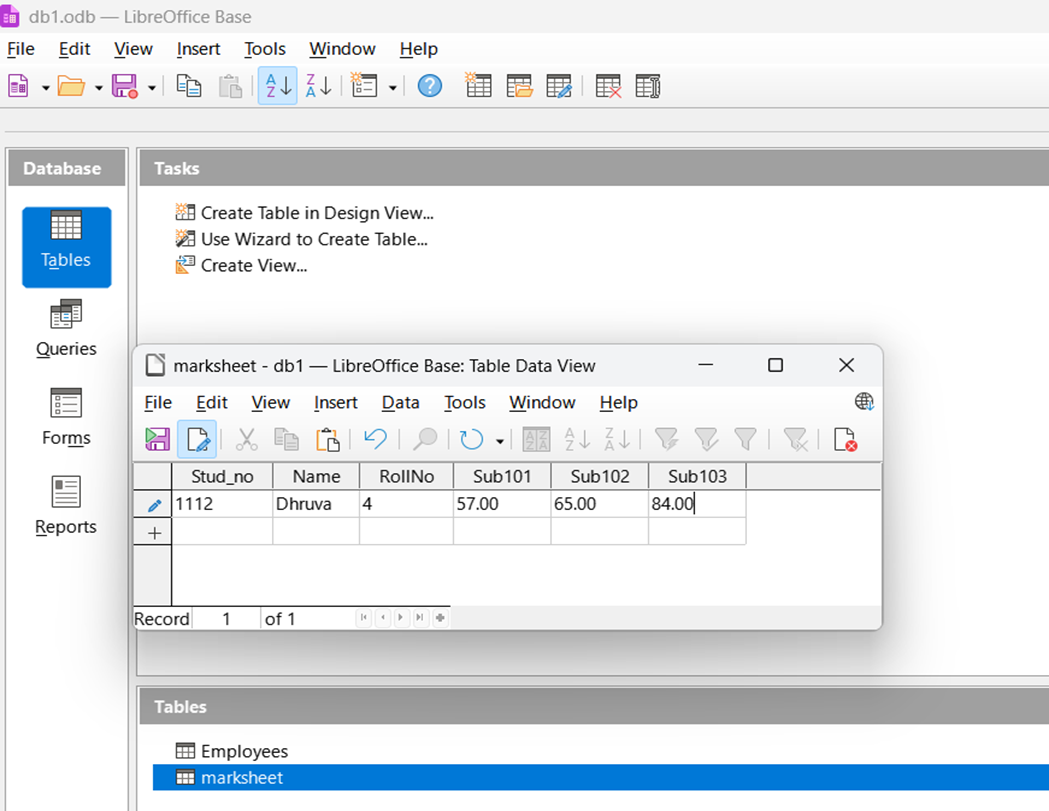This screenshot has width=1049, height=811.
Task: Click Sort Descending icon in data view toolbar
Action: click(617, 440)
